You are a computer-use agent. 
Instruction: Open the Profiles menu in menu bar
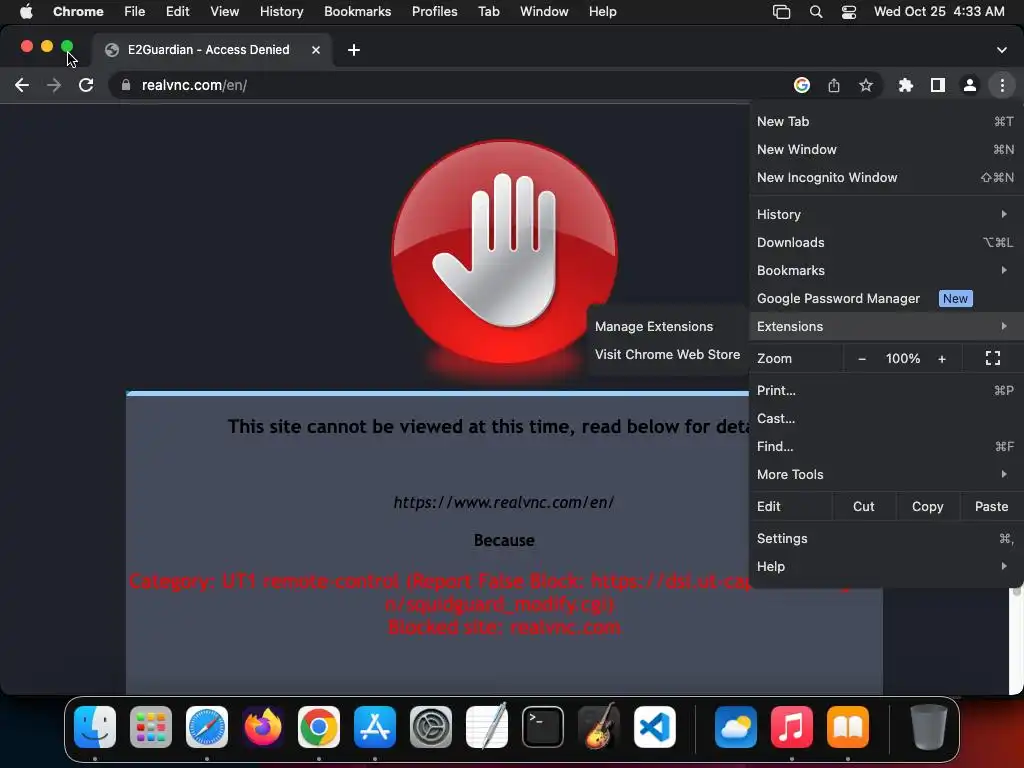pos(434,12)
